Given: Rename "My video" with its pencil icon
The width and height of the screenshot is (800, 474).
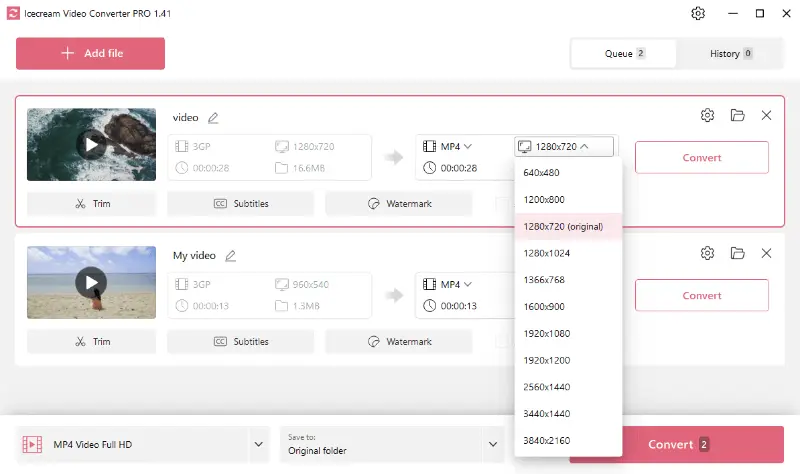Looking at the screenshot, I should [231, 256].
